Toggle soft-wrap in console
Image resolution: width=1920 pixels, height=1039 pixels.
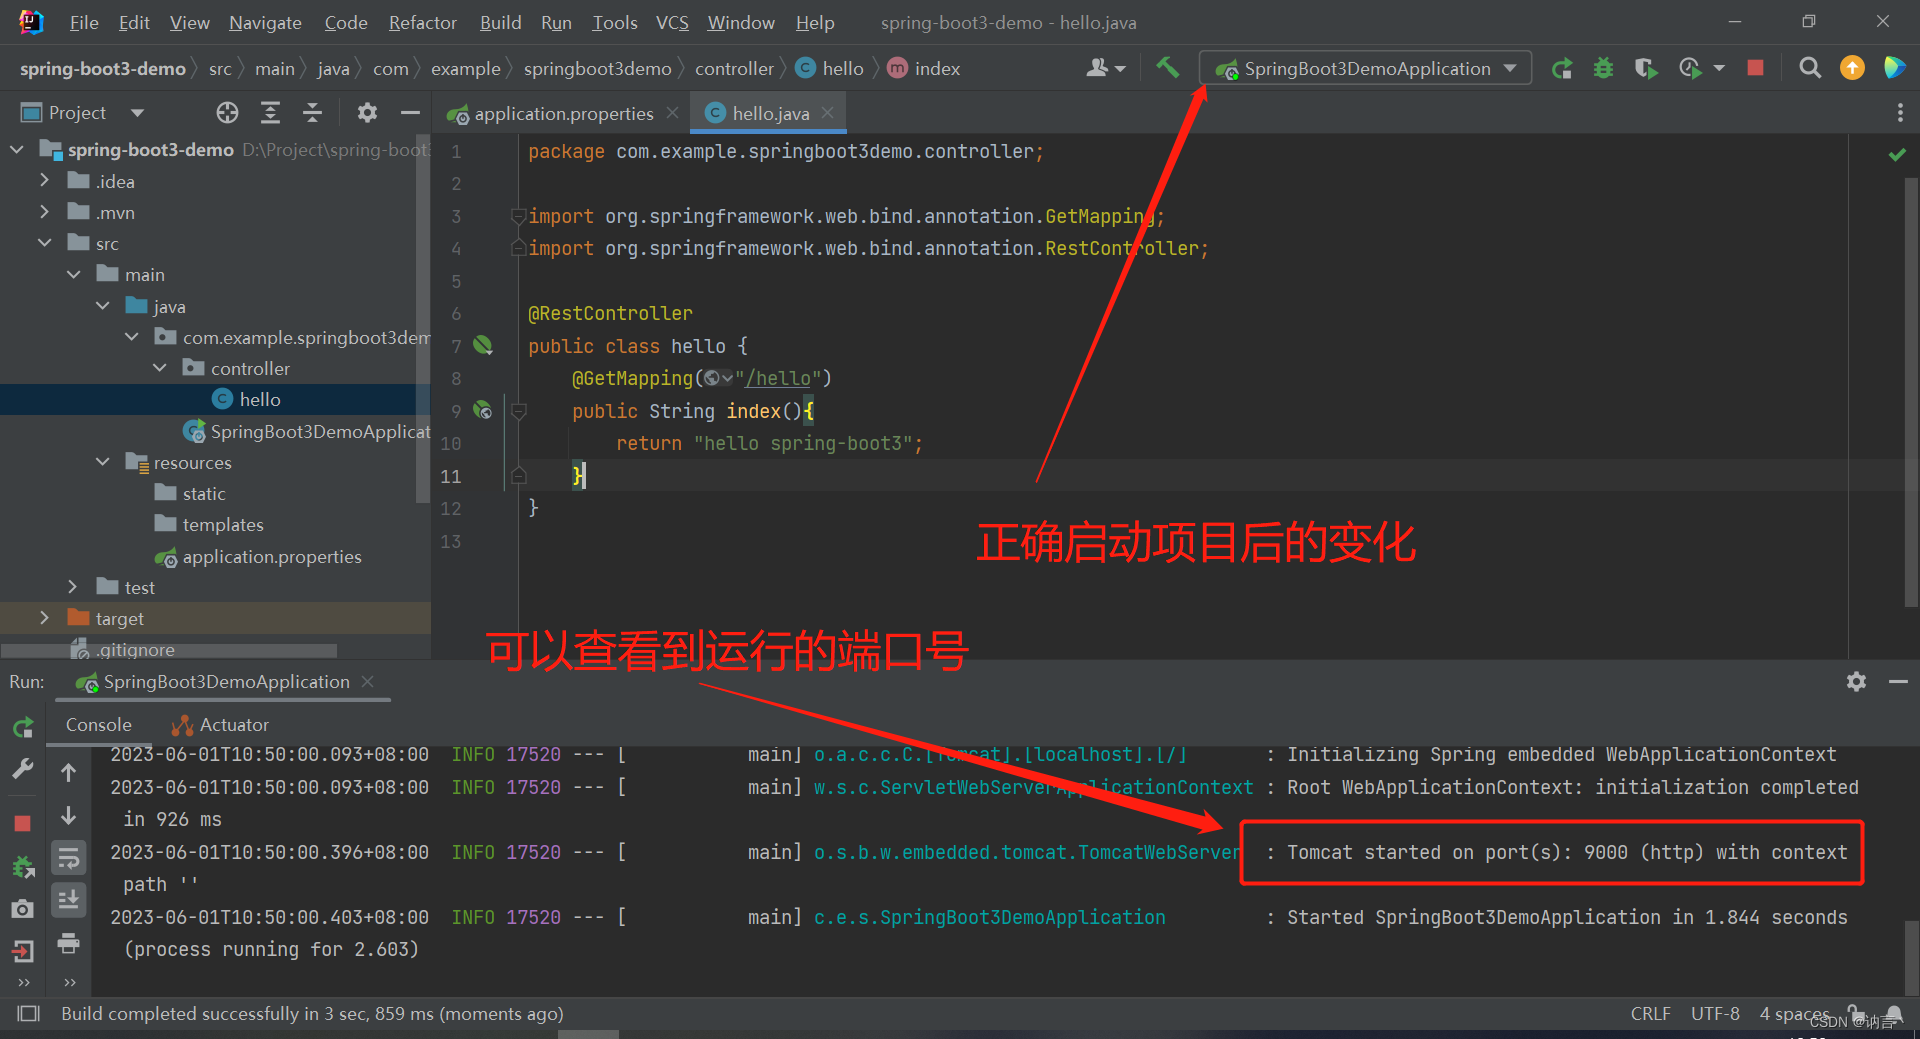click(x=68, y=858)
